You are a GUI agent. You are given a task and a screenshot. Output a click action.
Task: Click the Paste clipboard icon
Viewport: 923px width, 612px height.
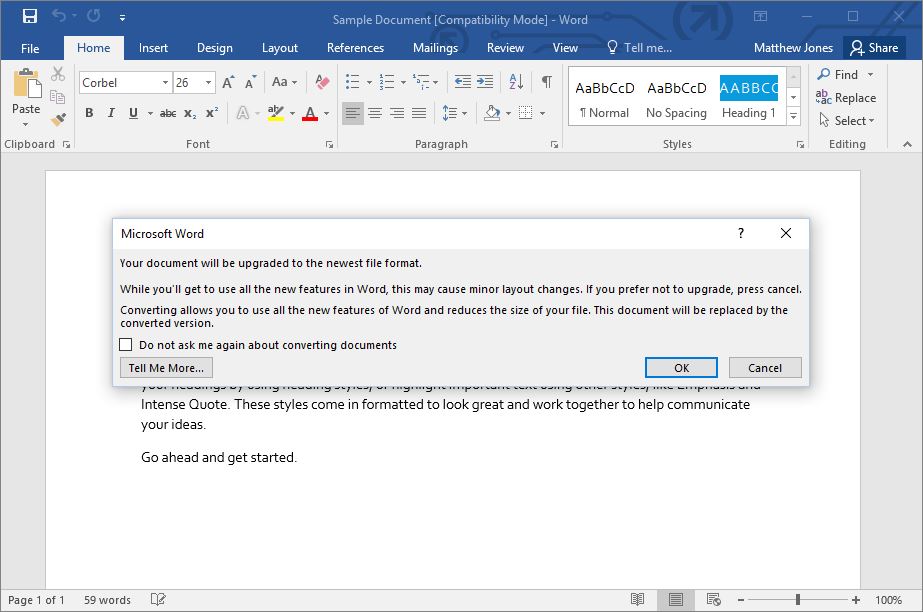[x=26, y=83]
